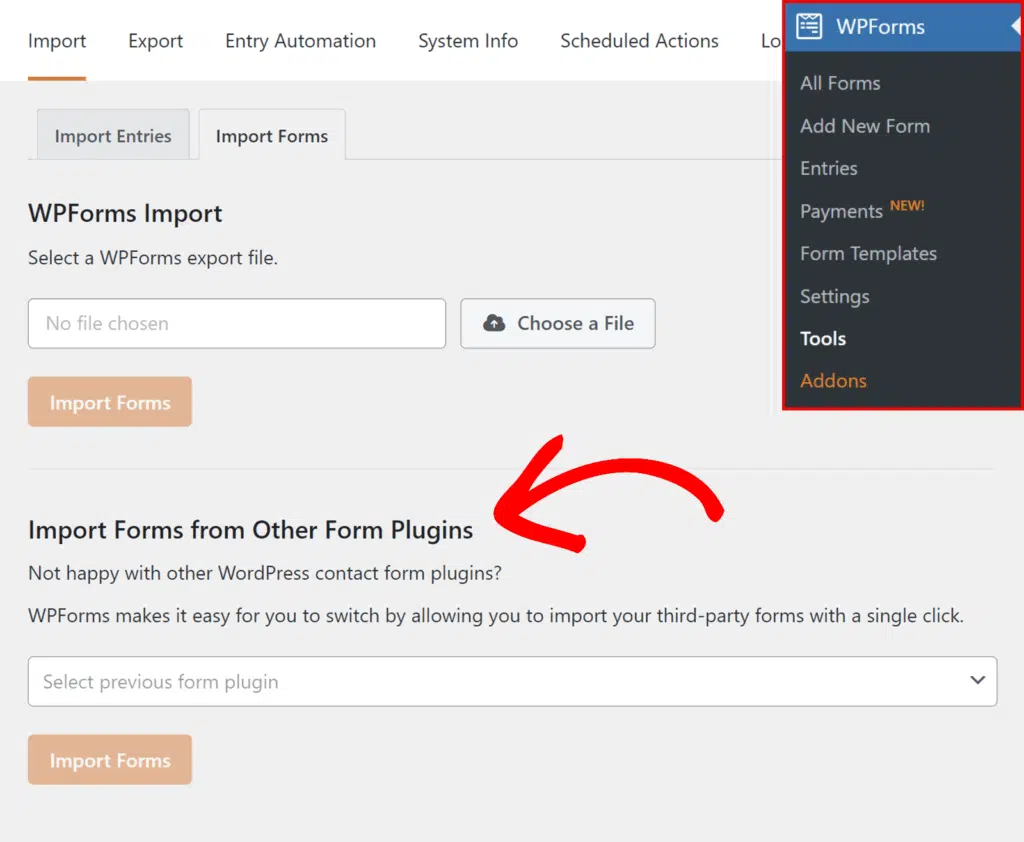This screenshot has height=842, width=1024.
Task: Open the Scheduled Actions tab
Action: tap(639, 40)
